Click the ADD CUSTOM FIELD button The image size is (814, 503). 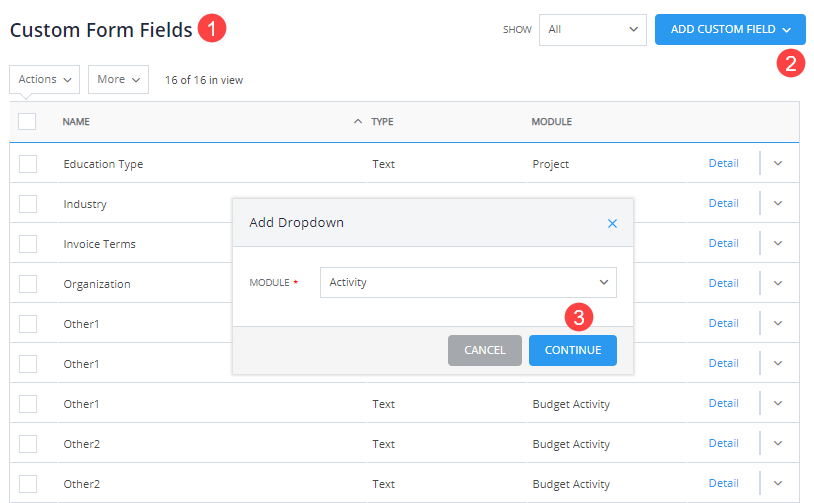tap(730, 30)
